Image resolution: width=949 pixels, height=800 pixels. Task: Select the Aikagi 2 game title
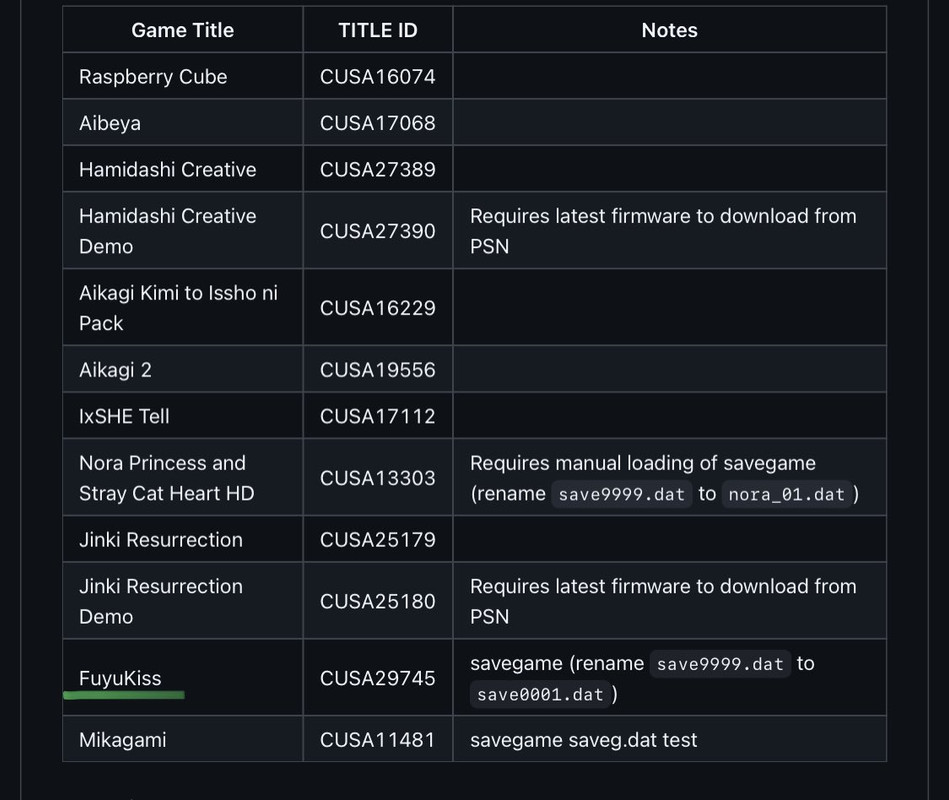point(115,370)
